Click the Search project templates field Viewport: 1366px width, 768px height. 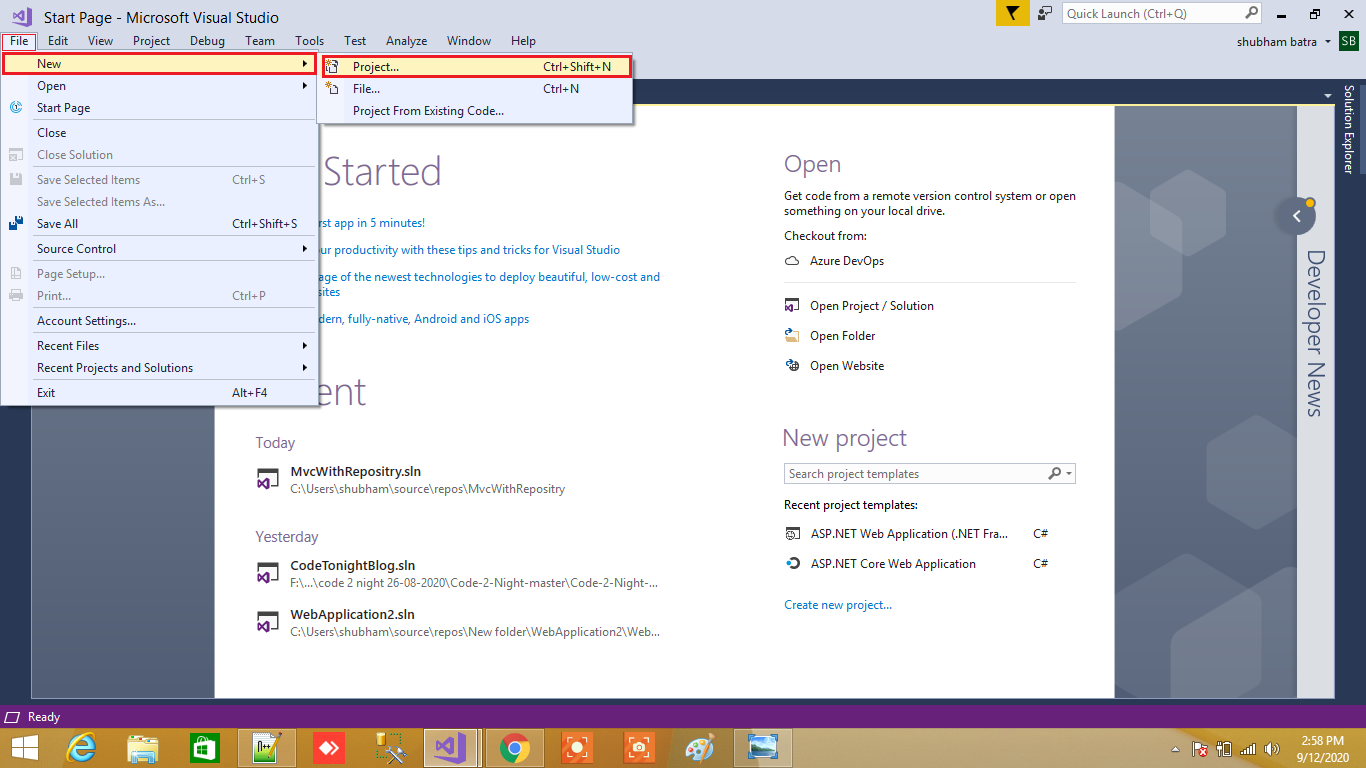915,474
